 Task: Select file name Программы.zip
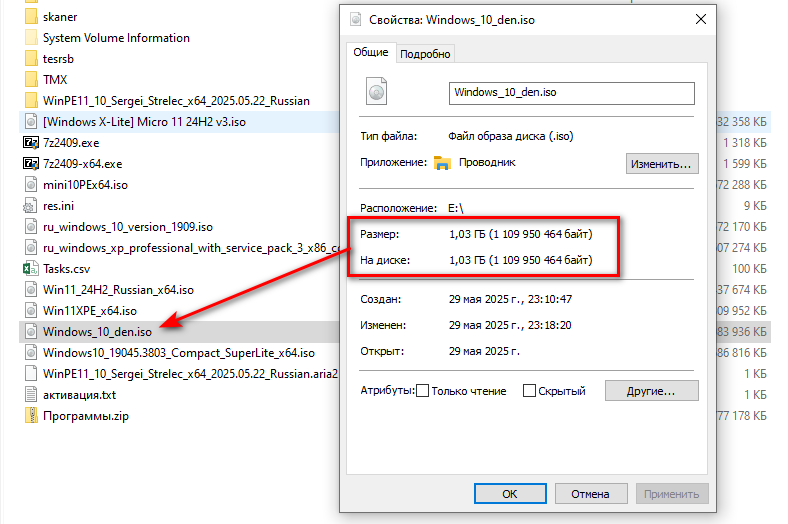point(86,416)
